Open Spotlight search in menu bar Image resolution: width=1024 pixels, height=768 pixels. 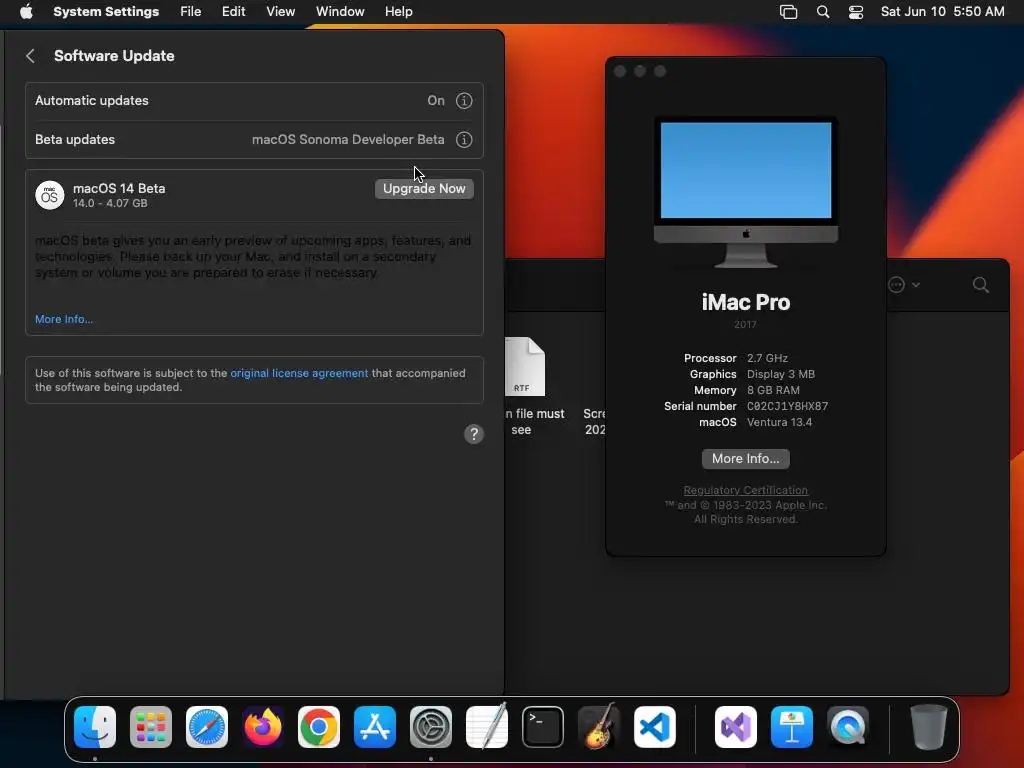click(x=823, y=12)
